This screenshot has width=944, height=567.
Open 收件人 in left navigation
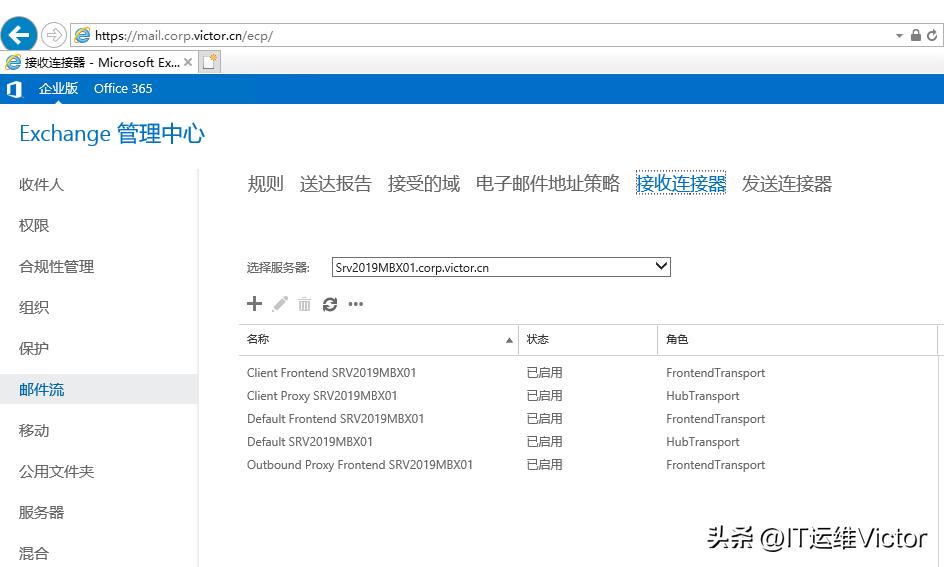coord(41,185)
